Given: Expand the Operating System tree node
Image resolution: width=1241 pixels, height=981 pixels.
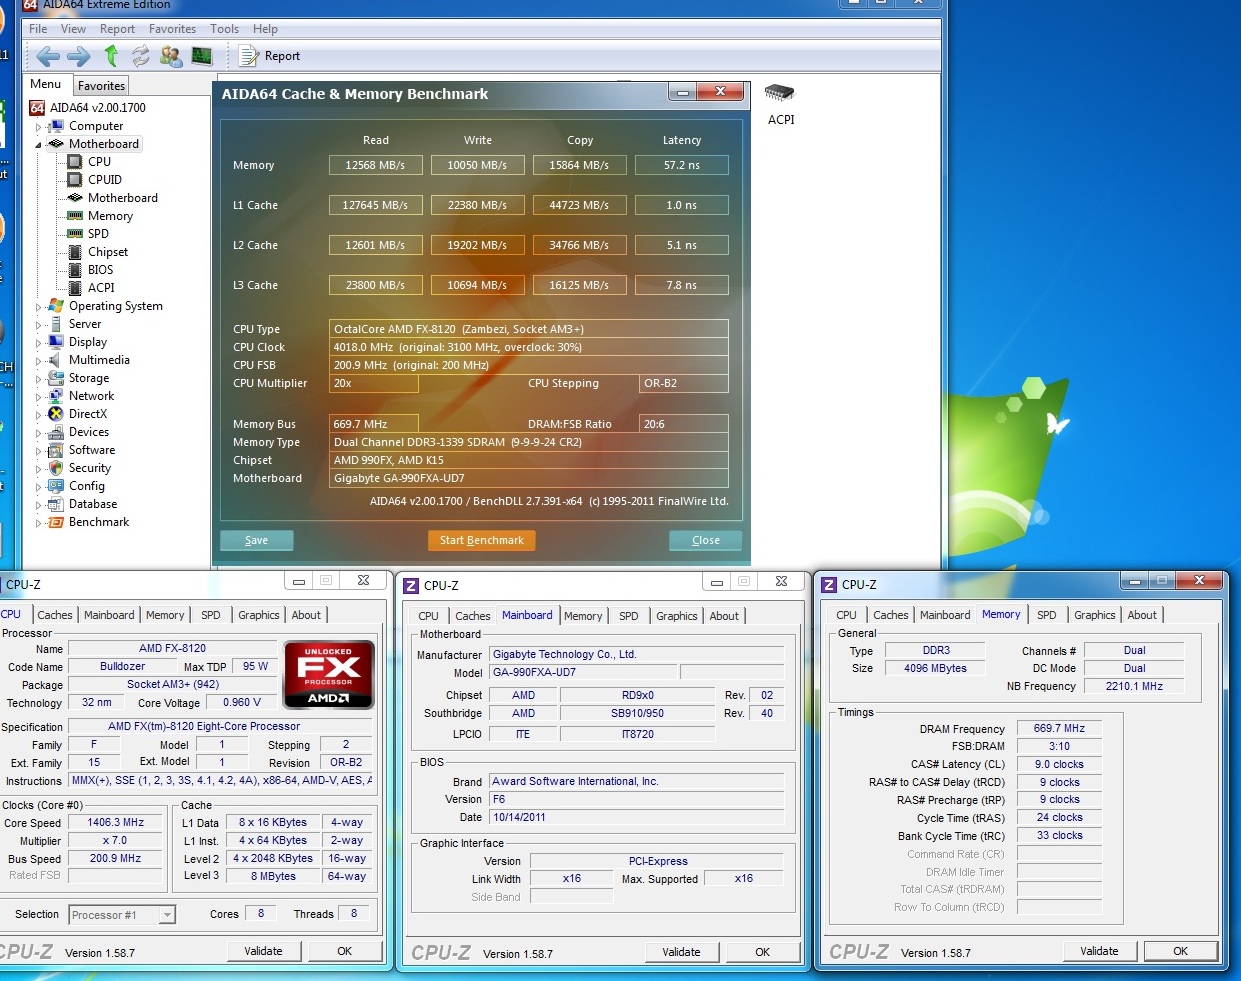Looking at the screenshot, I should point(39,307).
